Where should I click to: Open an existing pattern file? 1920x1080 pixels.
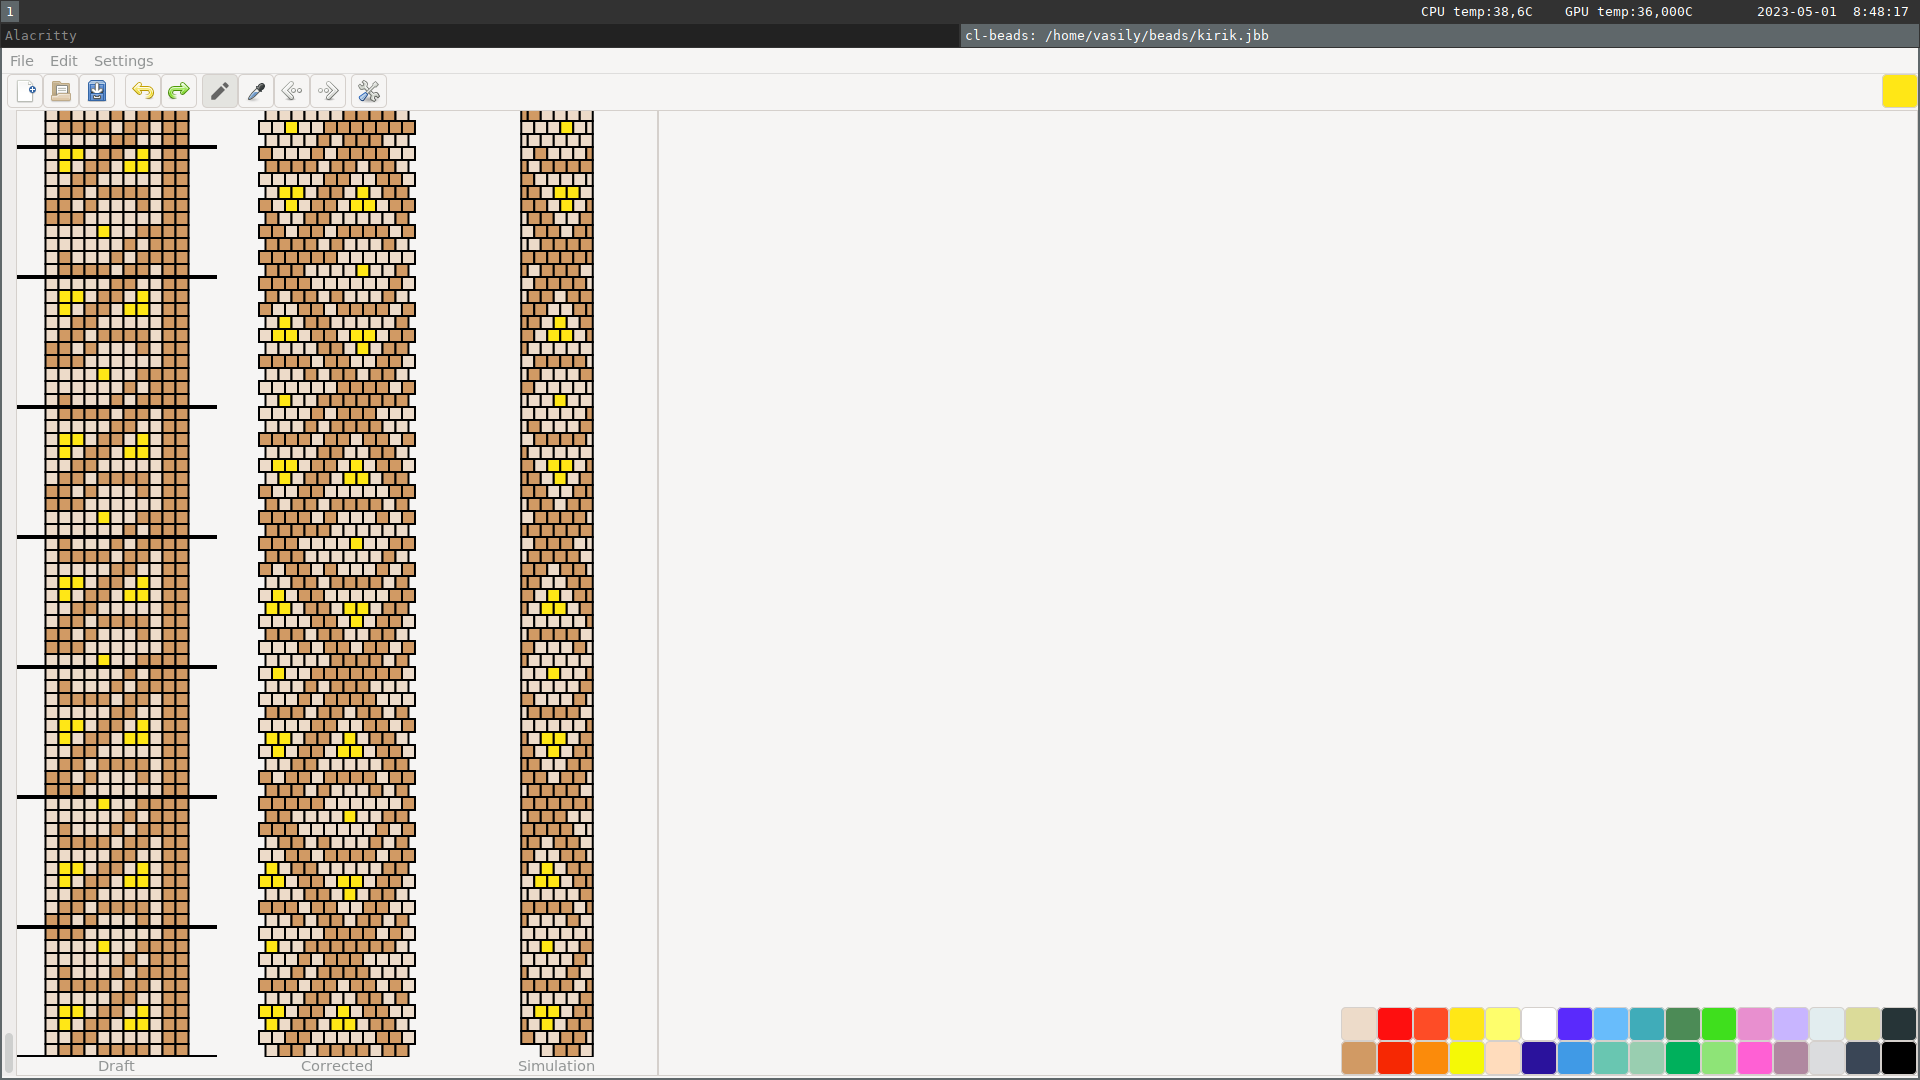coord(61,91)
